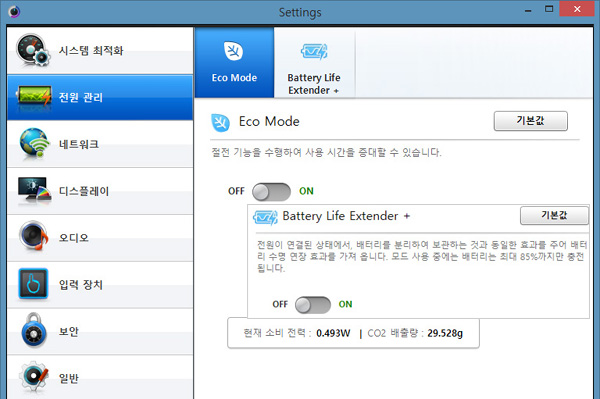Toggle the Eco Mode switch

pos(271,192)
